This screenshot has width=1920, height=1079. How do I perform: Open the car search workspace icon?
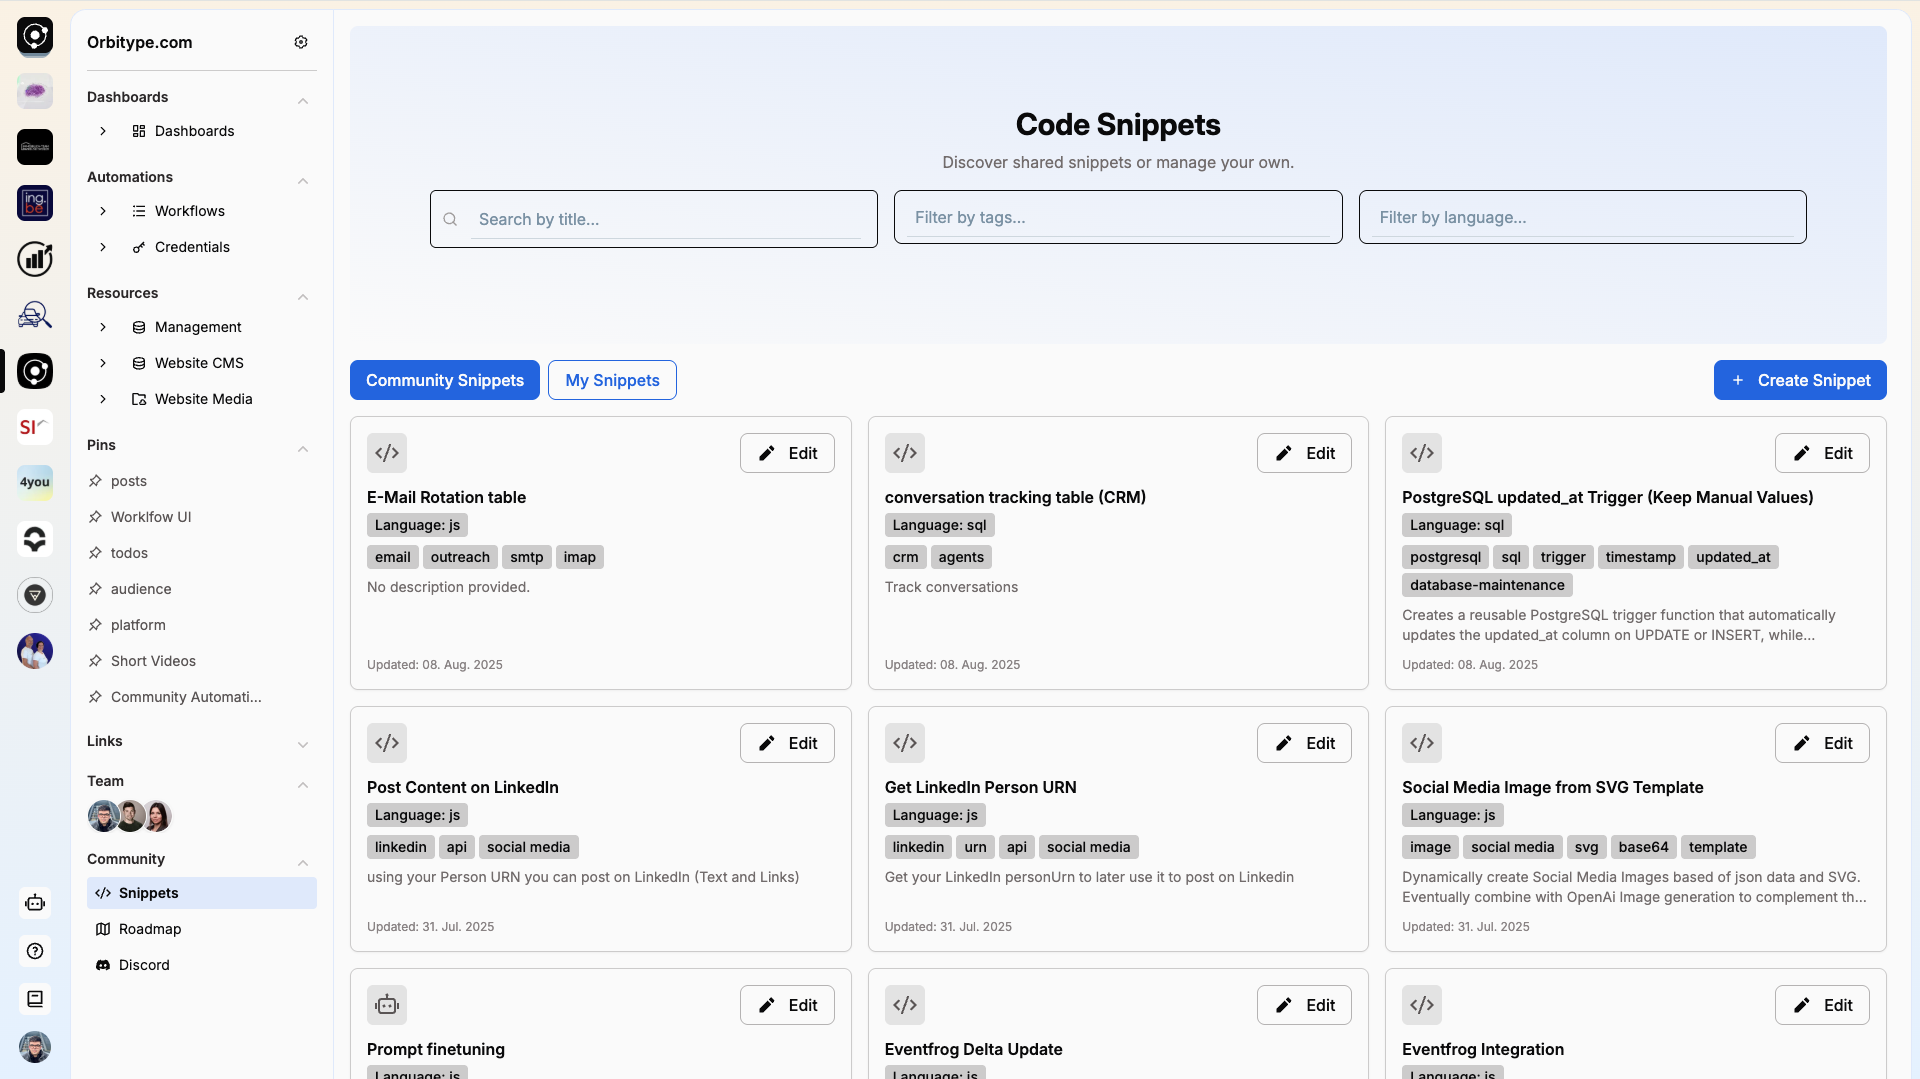pyautogui.click(x=35, y=315)
